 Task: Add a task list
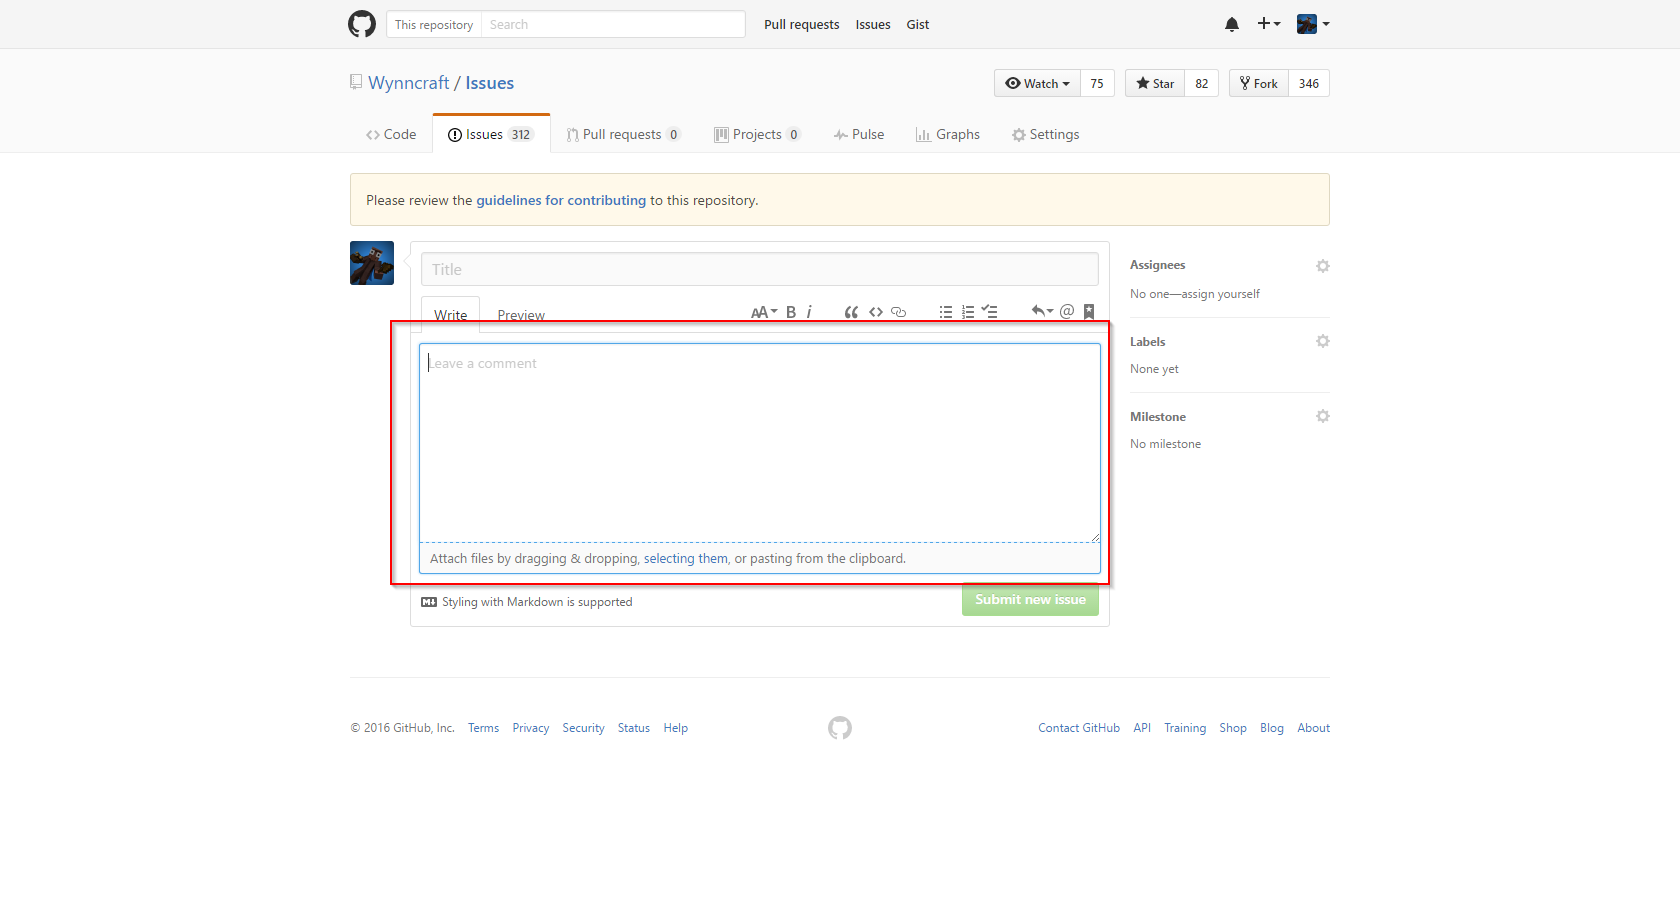[x=990, y=312]
